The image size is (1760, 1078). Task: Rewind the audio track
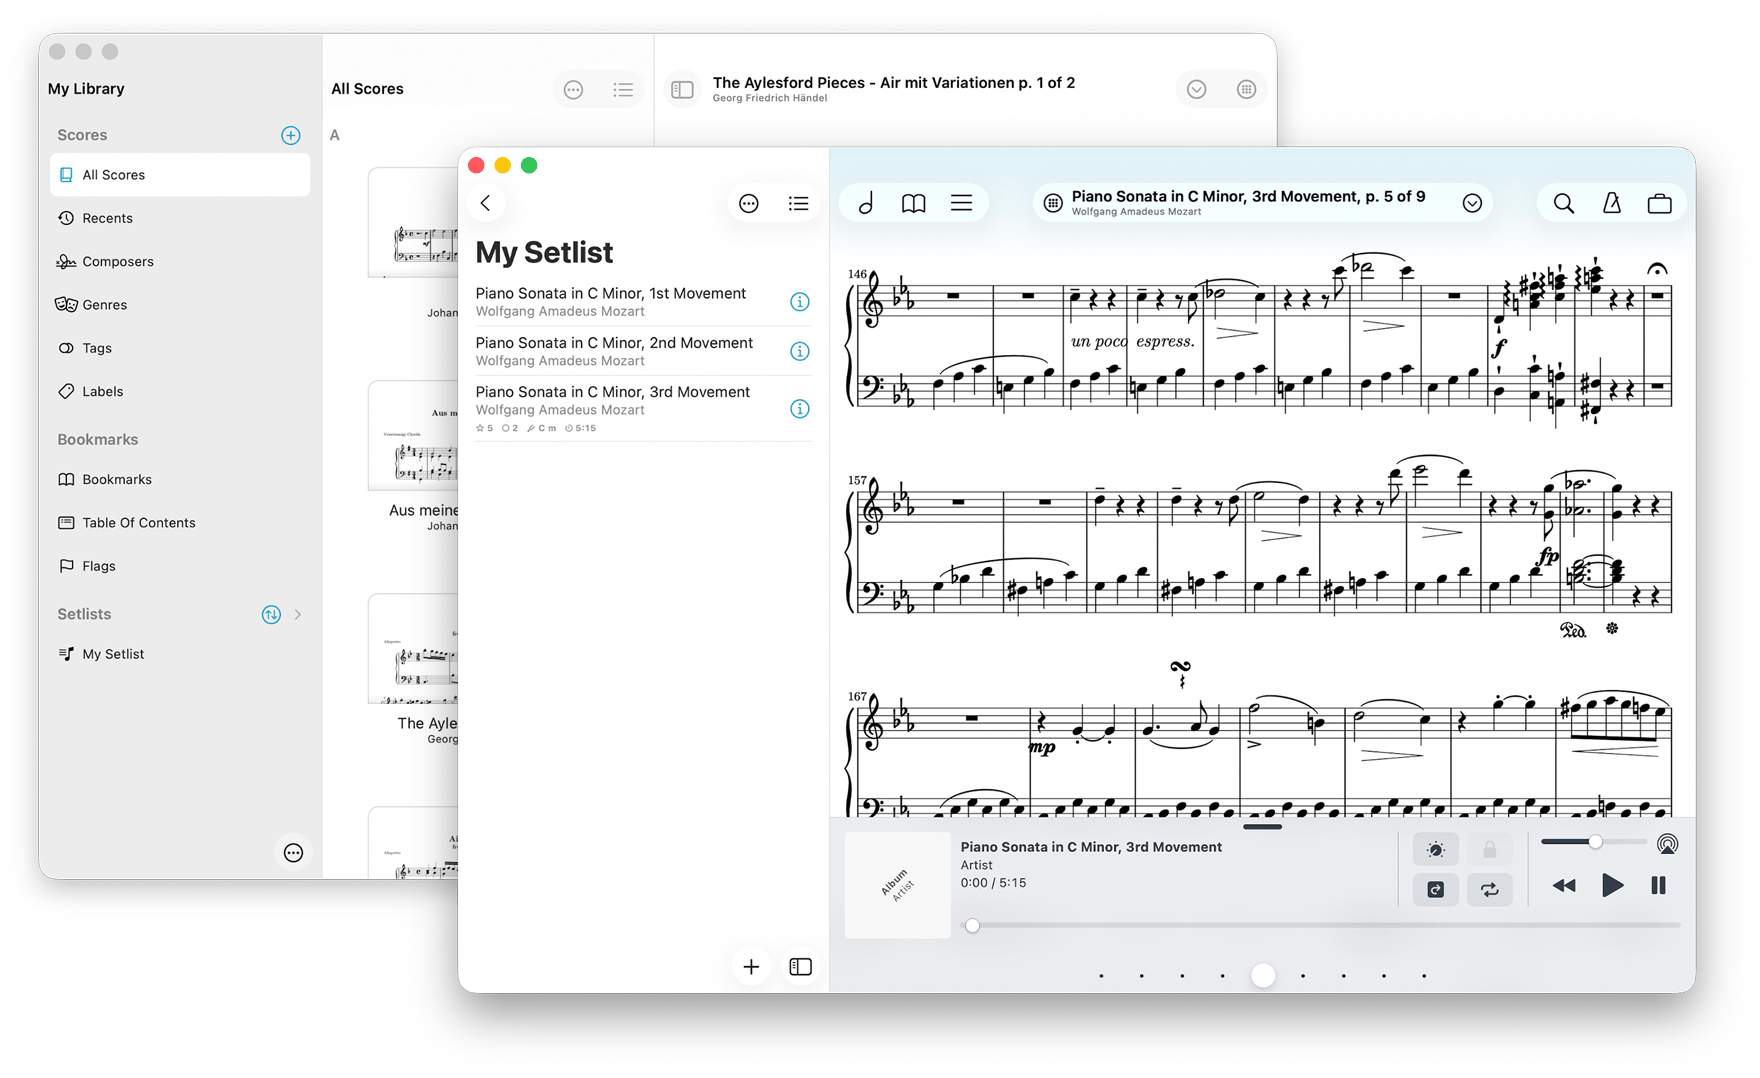(x=1564, y=886)
